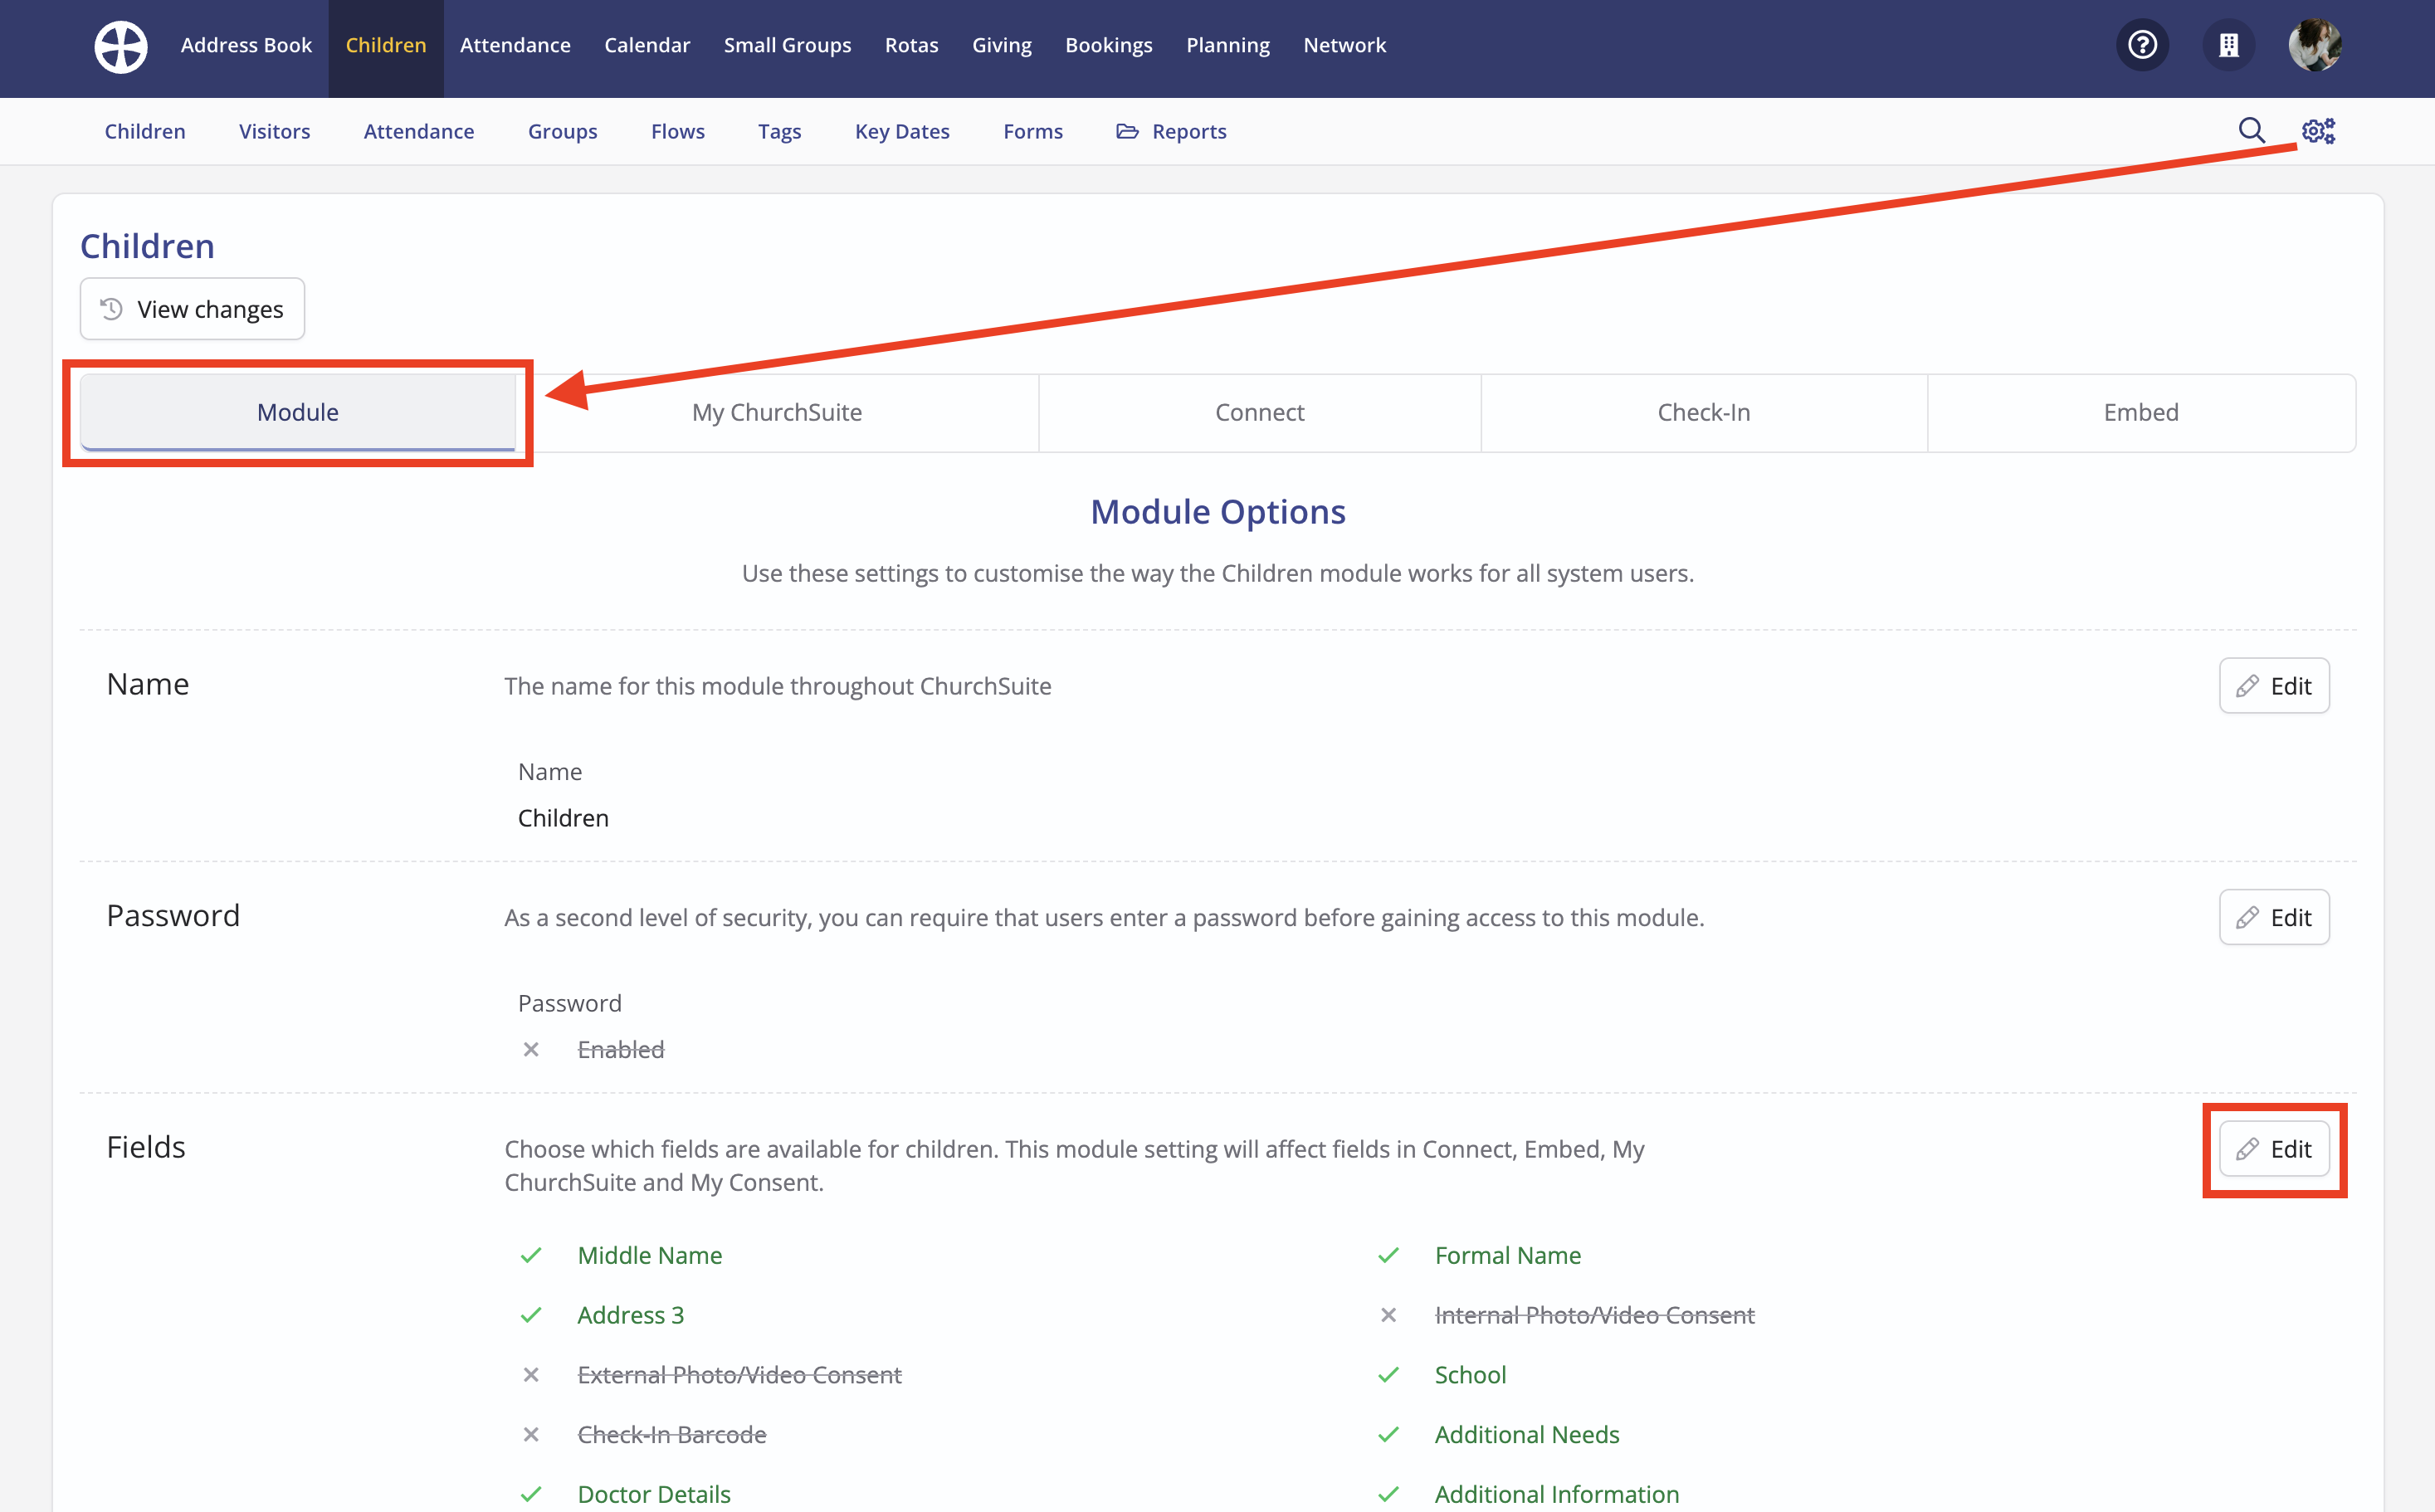Open the help question mark icon
2435x1512 pixels.
(x=2142, y=45)
